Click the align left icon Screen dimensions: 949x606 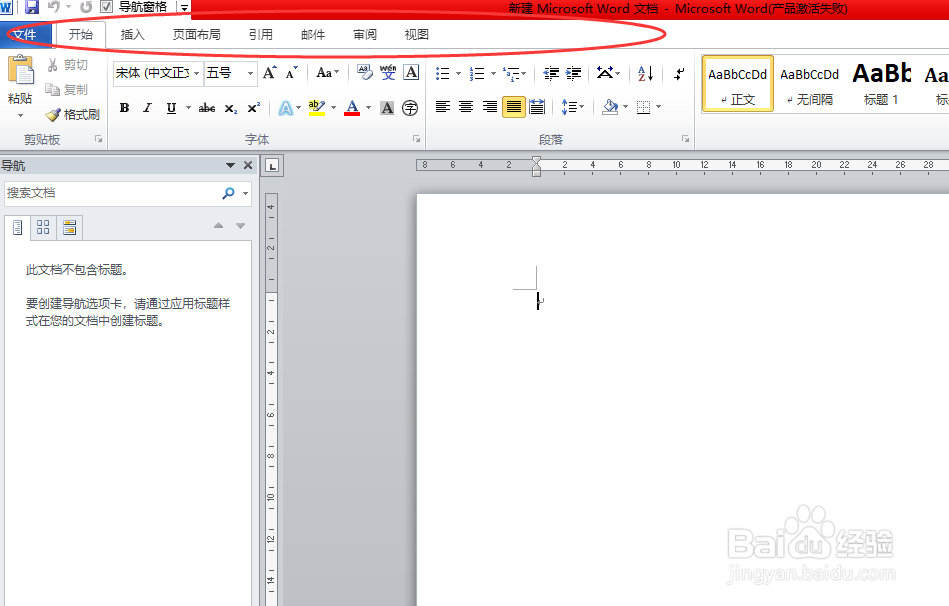click(x=442, y=107)
